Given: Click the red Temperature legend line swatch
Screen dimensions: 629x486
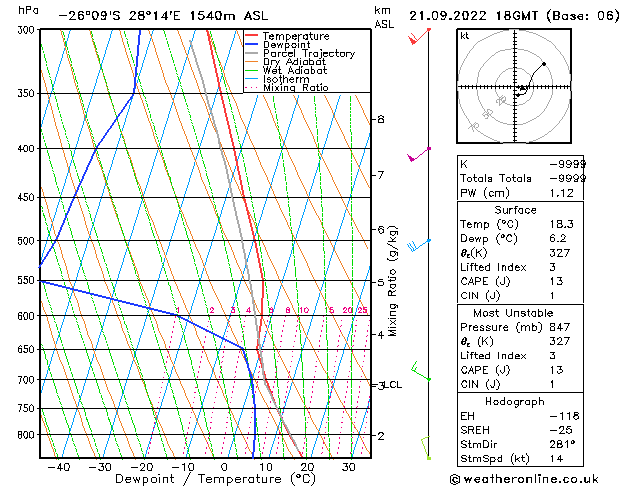Looking at the screenshot, I should tap(251, 36).
